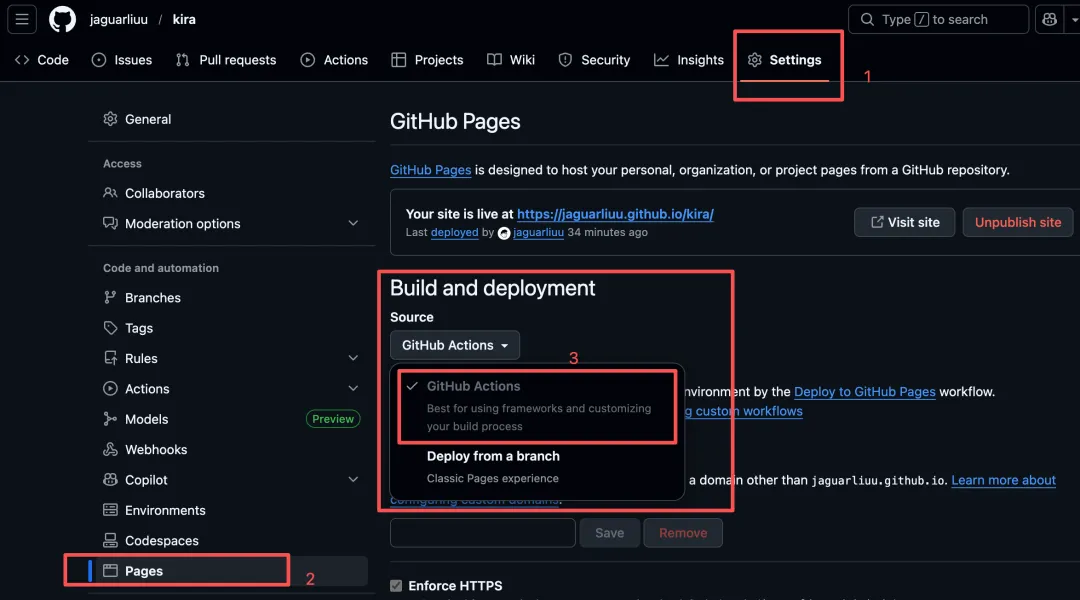Open Webhooks settings text

[x=156, y=449]
